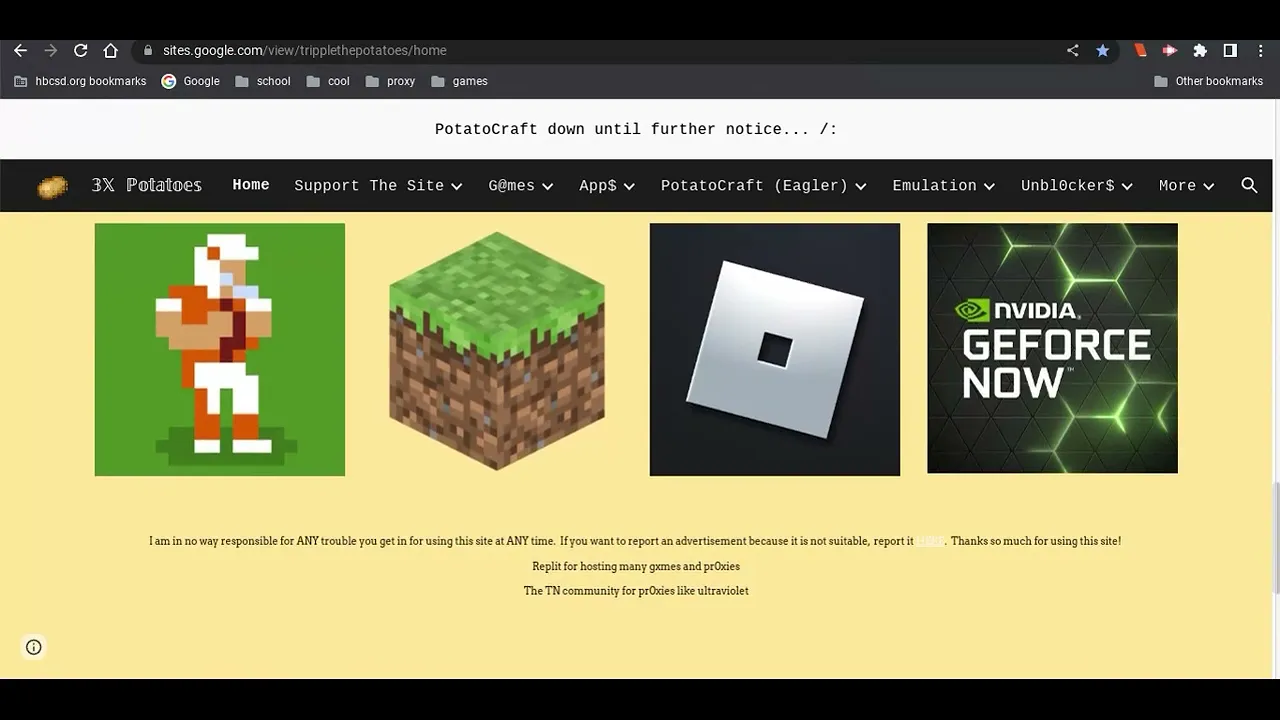Share this page using the share icon

[1072, 50]
